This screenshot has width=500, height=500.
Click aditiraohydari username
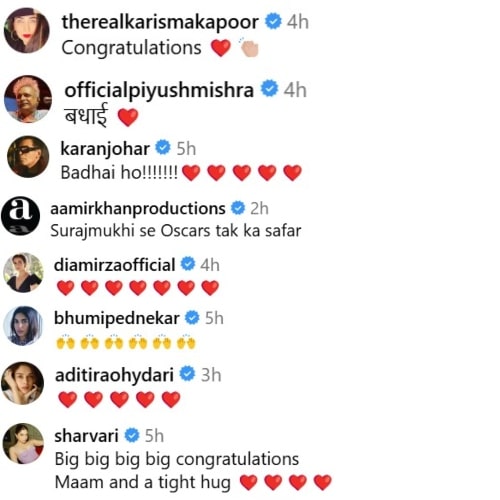[x=114, y=375]
